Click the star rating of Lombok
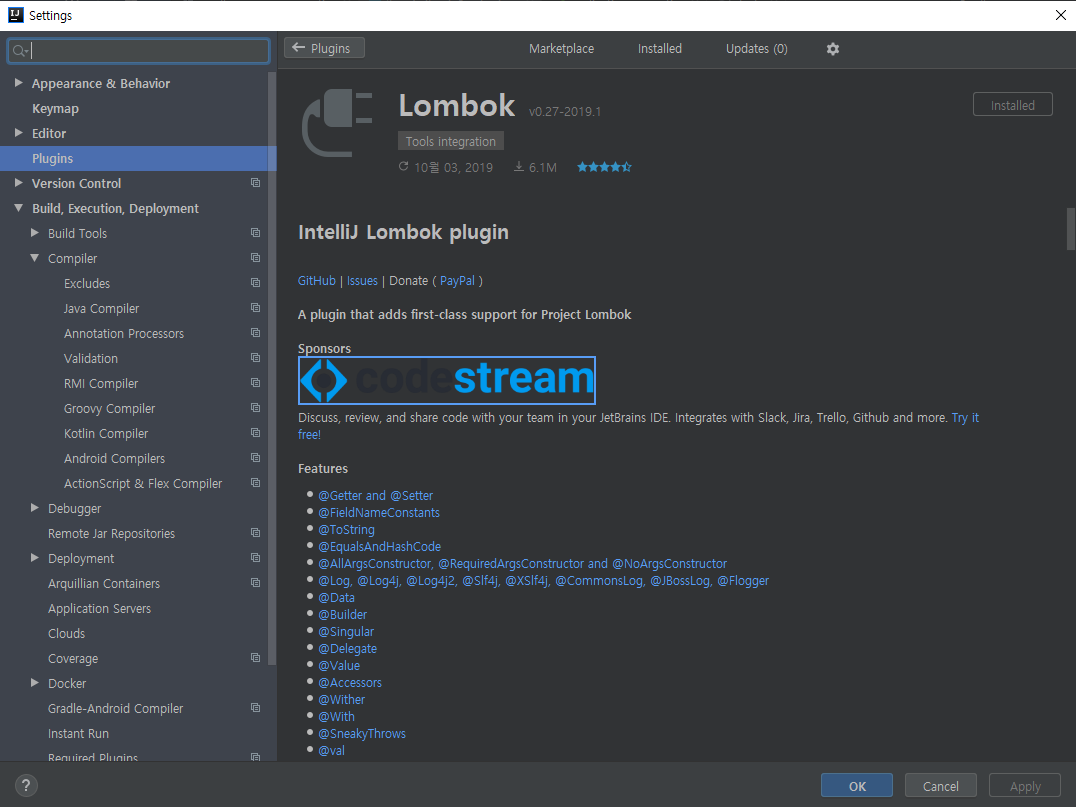Viewport: 1076px width, 807px height. click(x=604, y=167)
